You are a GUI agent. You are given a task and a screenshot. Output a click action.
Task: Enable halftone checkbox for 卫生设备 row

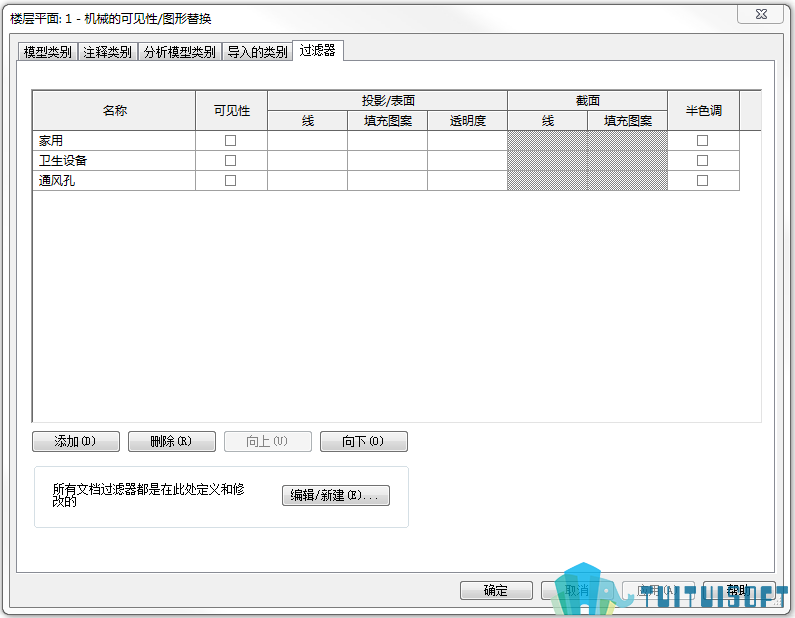click(703, 161)
